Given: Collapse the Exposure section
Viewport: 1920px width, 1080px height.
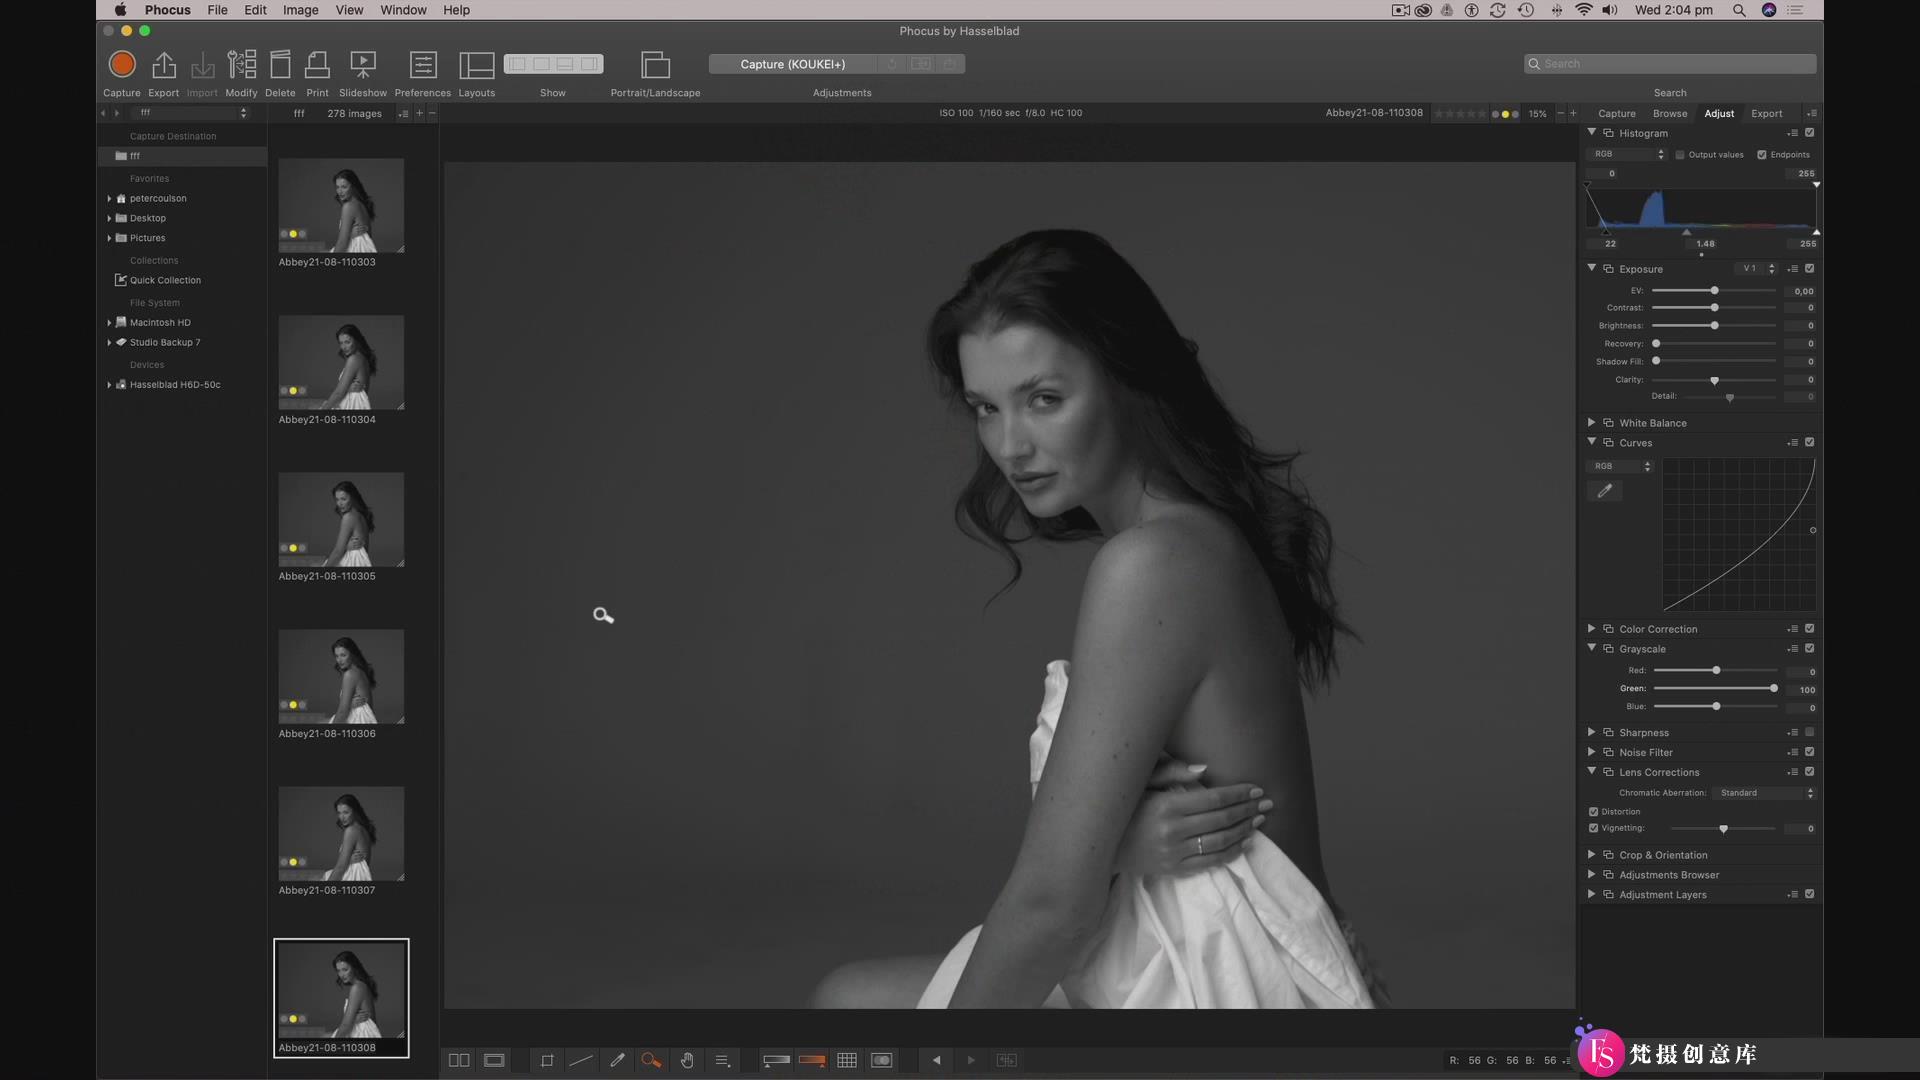Looking at the screenshot, I should tap(1592, 268).
